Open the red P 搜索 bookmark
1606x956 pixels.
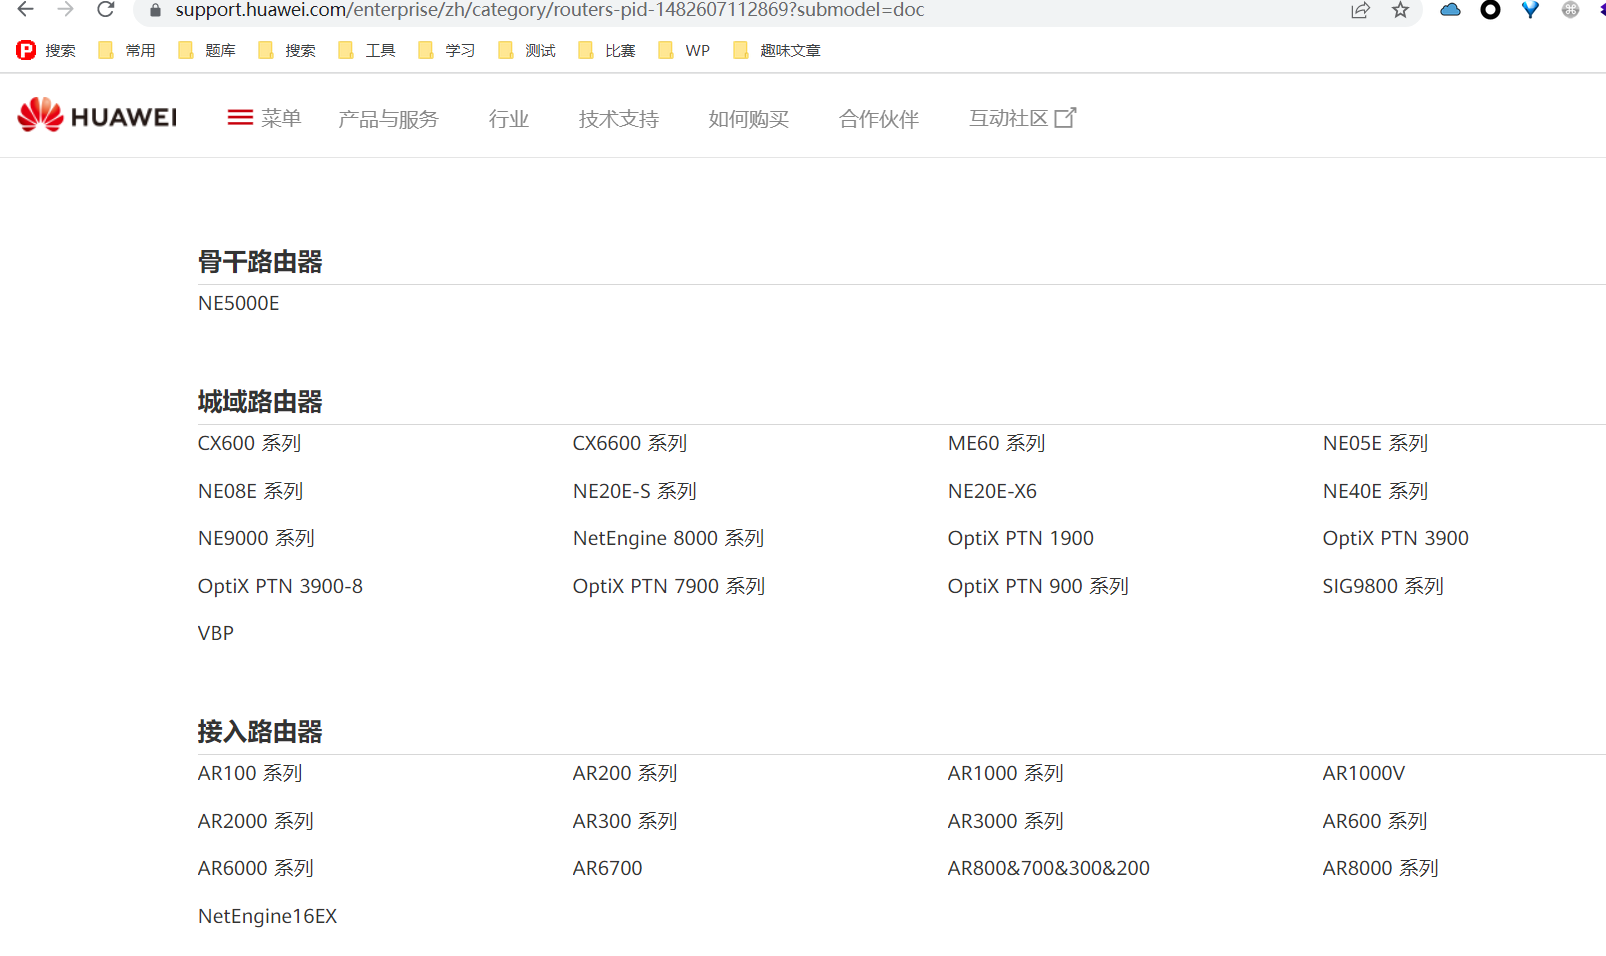pos(46,50)
